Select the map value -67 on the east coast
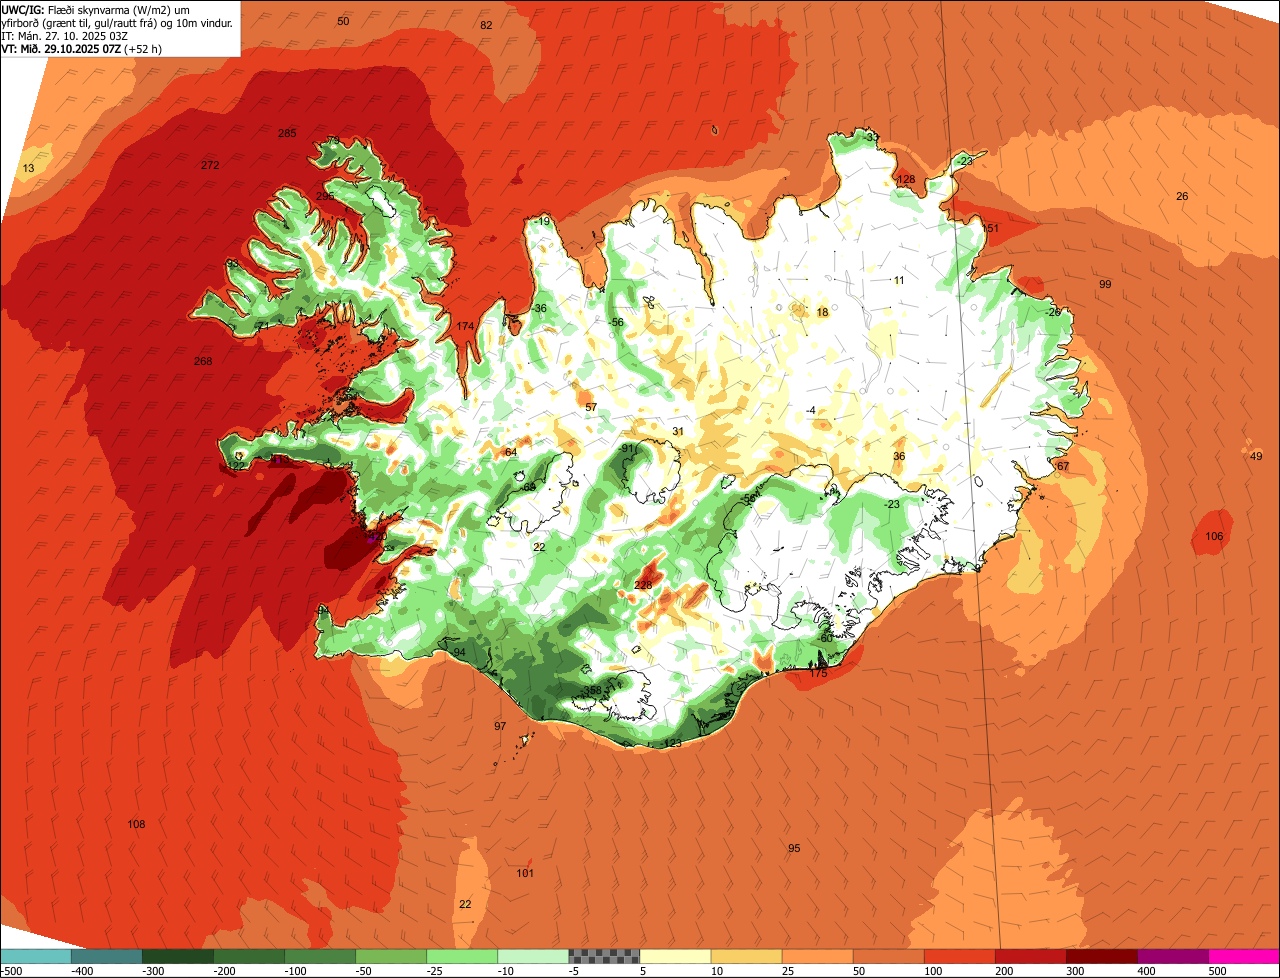 tap(1061, 466)
